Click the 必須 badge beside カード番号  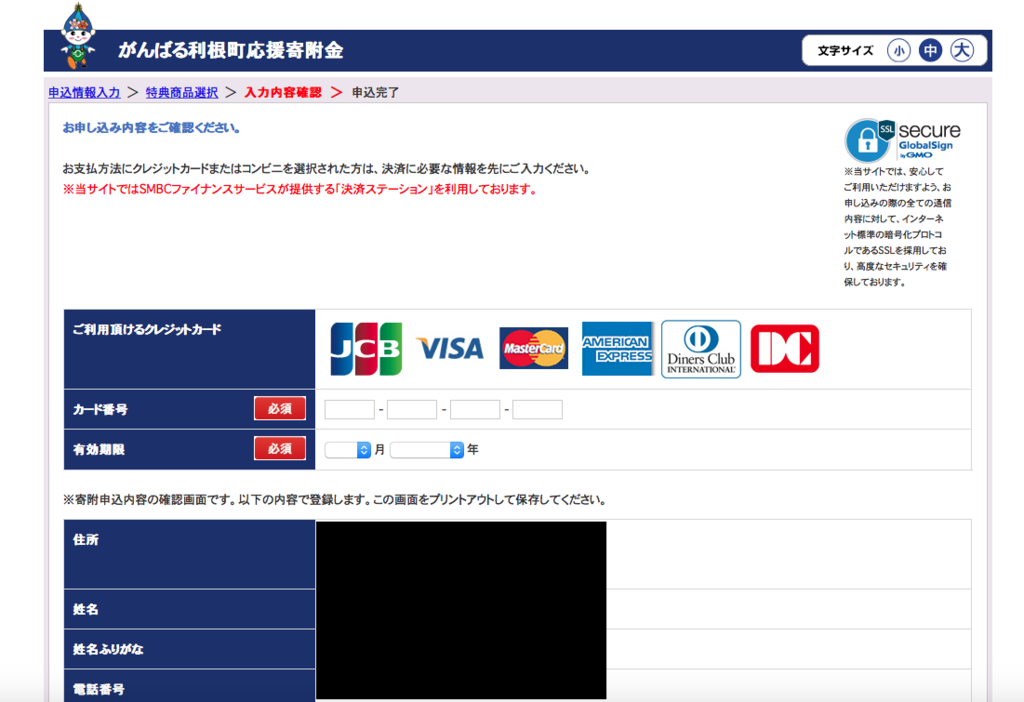(x=280, y=409)
